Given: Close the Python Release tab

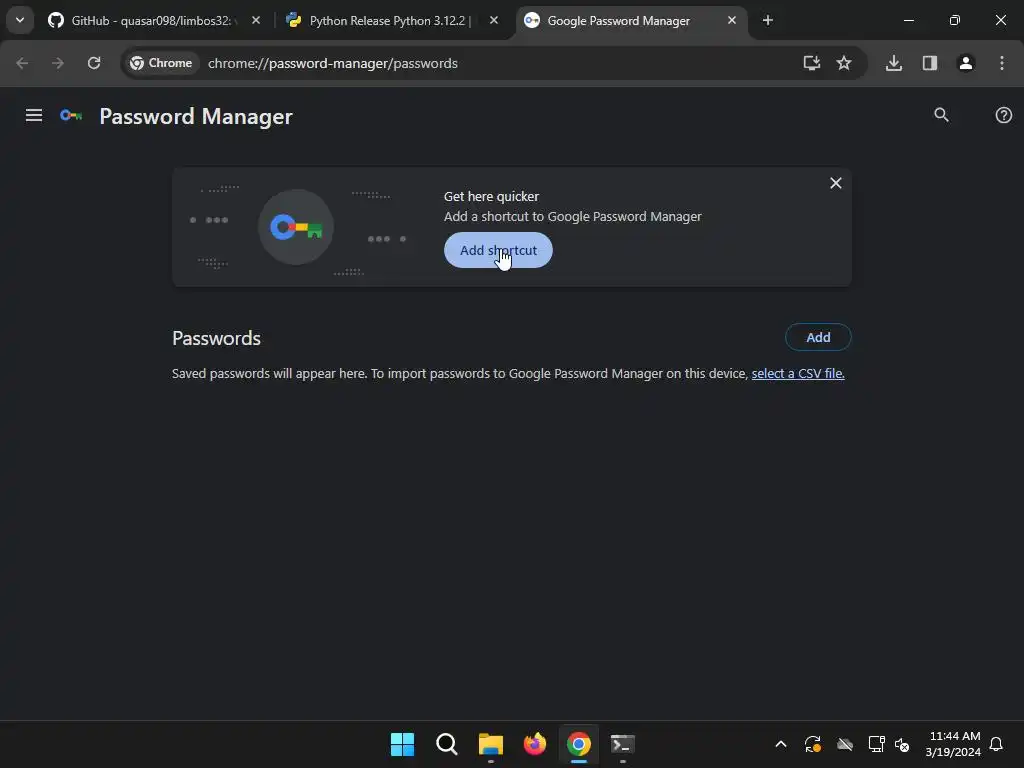Looking at the screenshot, I should (494, 21).
